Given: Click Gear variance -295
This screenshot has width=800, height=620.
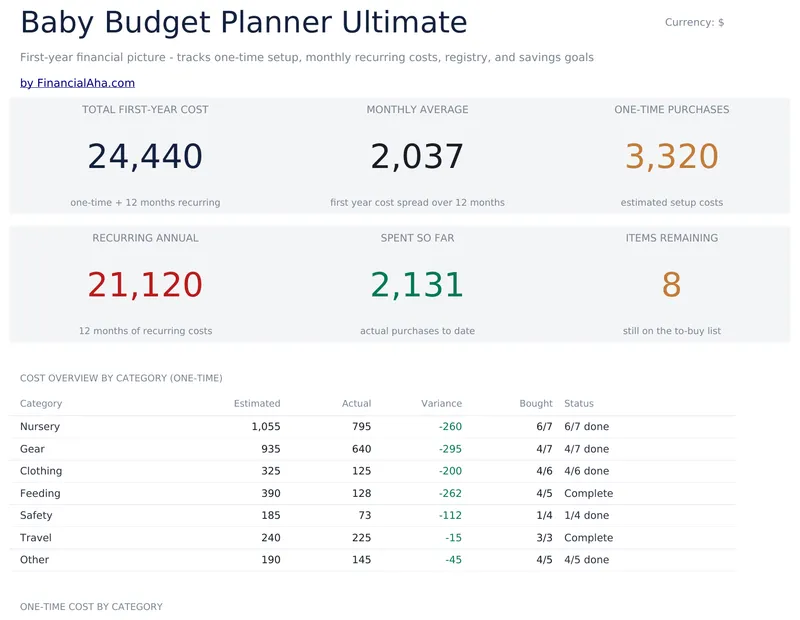Looking at the screenshot, I should click(451, 449).
